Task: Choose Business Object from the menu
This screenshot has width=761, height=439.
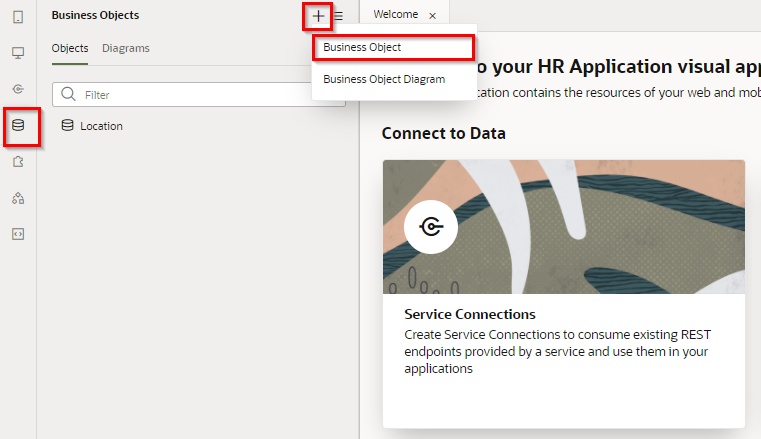Action: 362,47
